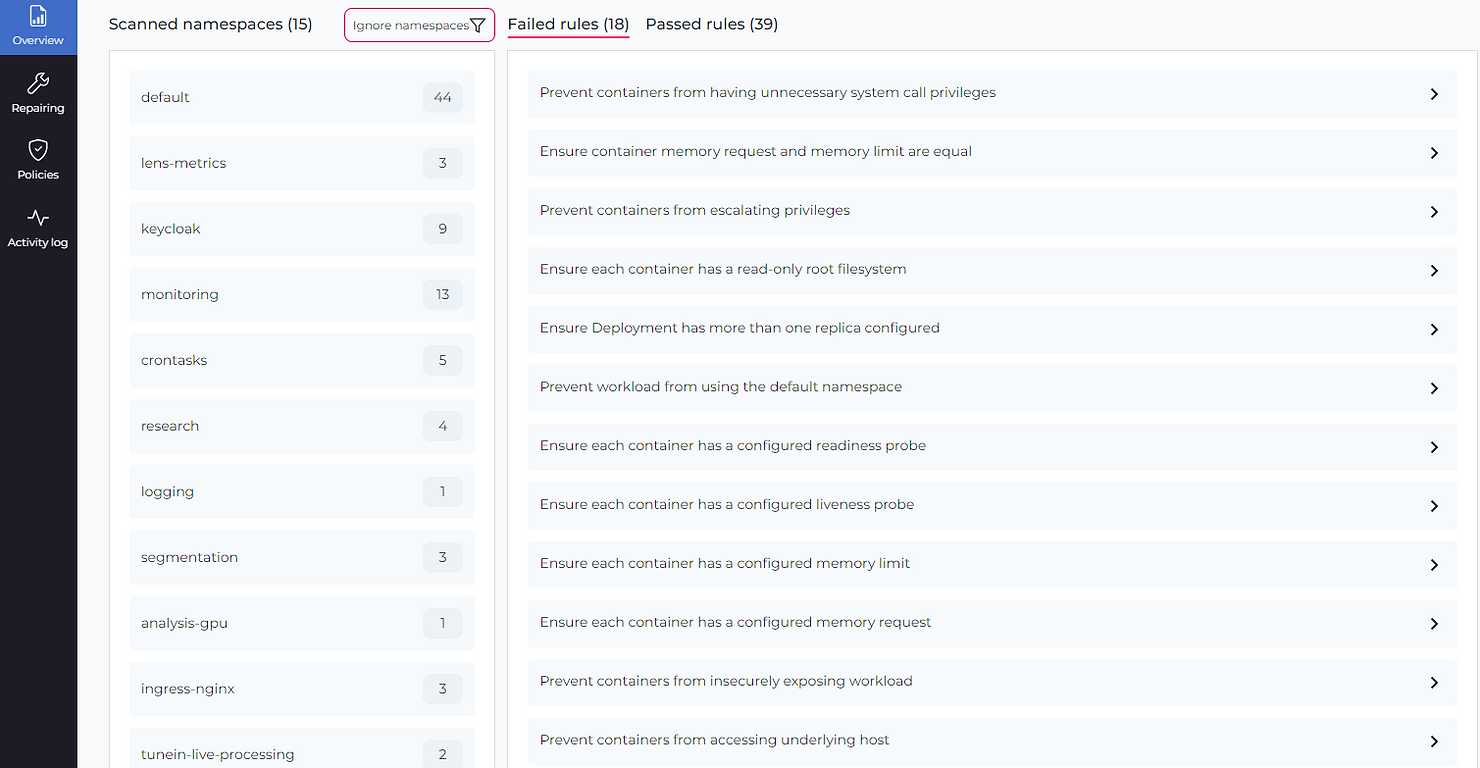Open the Overview sidebar icon
Viewport: 1480px width, 768px height.
tap(38, 16)
